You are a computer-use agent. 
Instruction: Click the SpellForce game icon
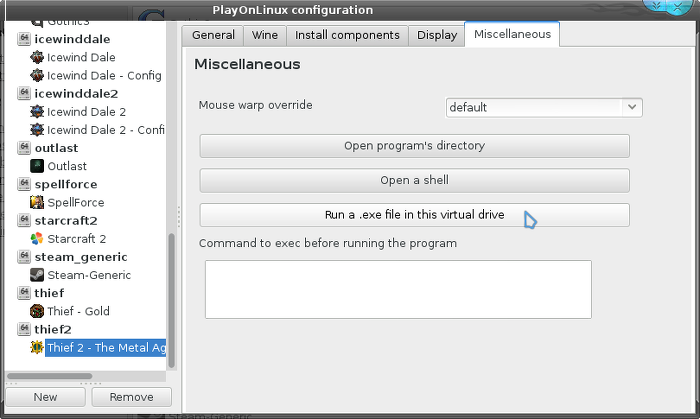37,202
